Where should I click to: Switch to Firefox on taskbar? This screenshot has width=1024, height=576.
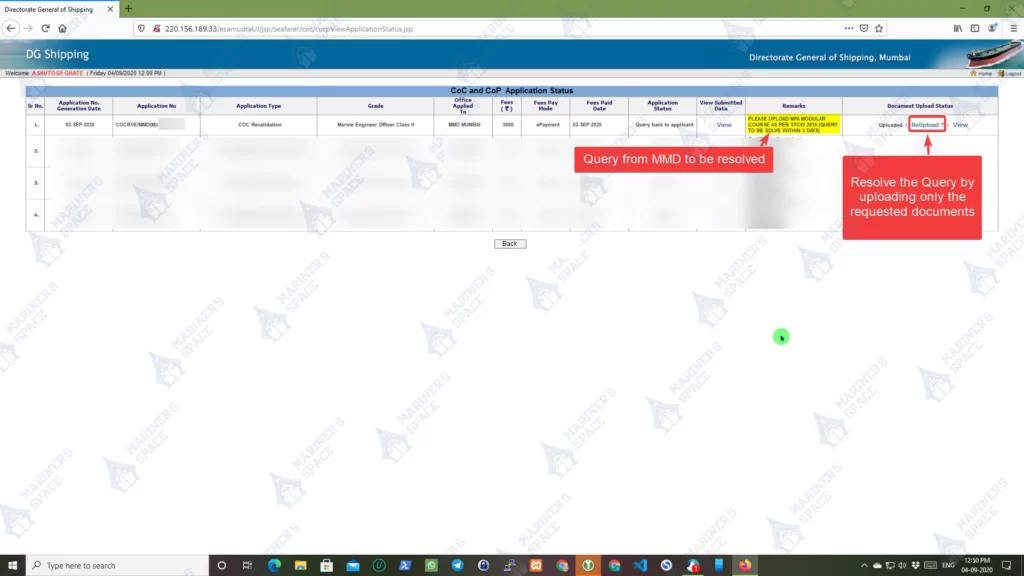click(x=744, y=566)
